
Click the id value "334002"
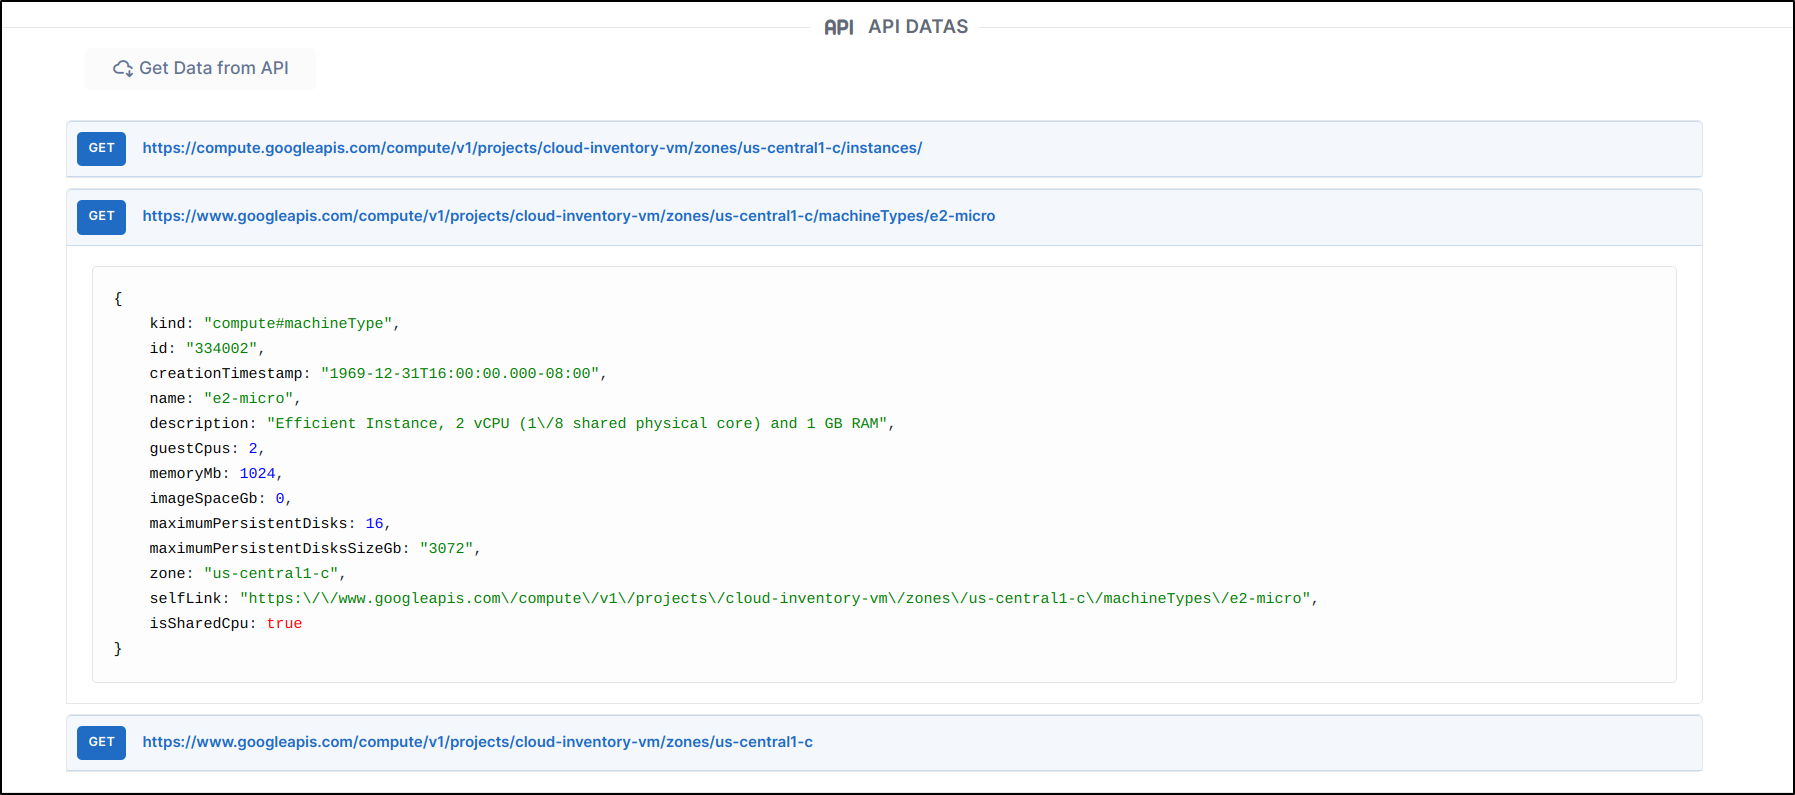222,348
